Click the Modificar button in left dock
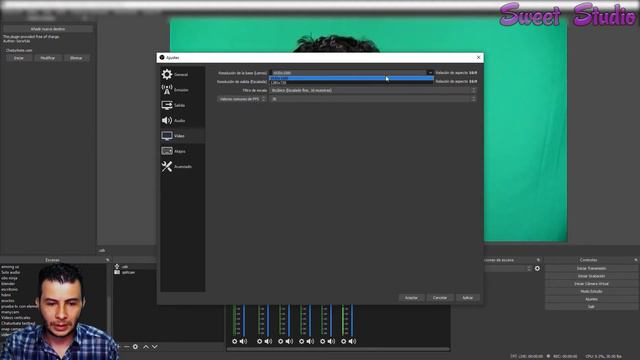The height and width of the screenshot is (360, 640). pyautogui.click(x=47, y=58)
